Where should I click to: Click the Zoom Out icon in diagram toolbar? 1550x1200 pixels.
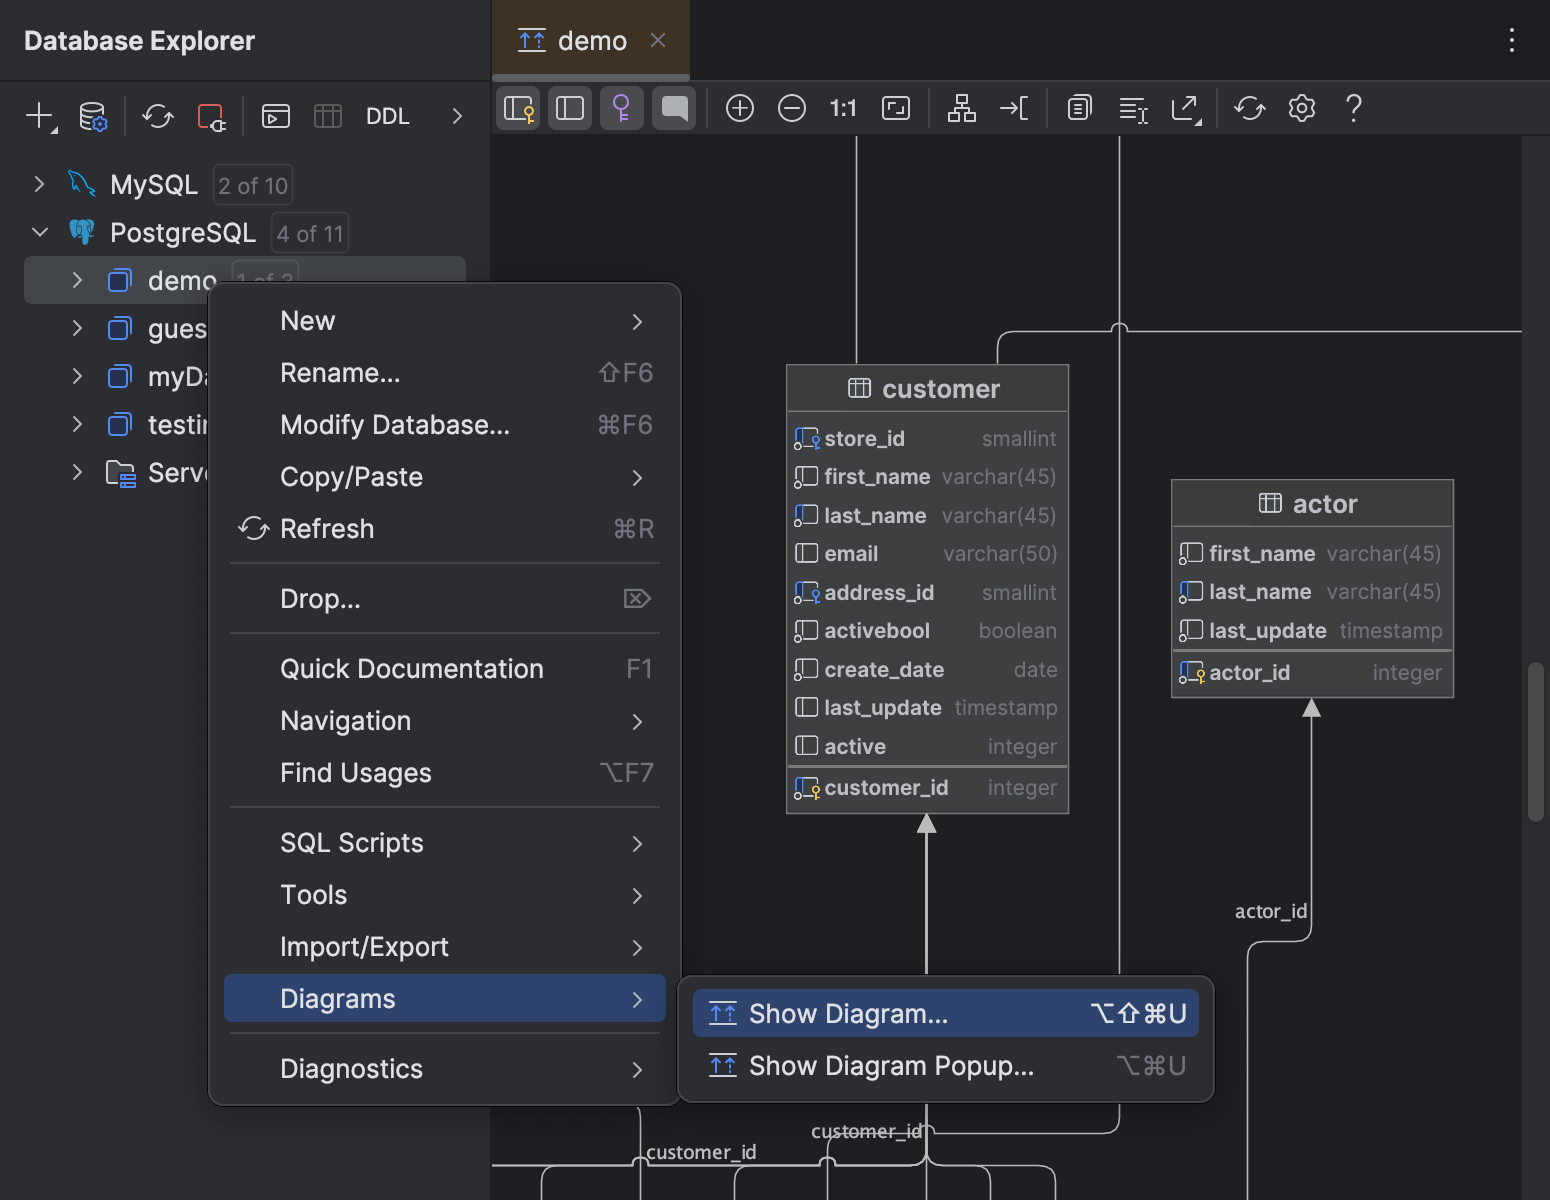(x=791, y=108)
